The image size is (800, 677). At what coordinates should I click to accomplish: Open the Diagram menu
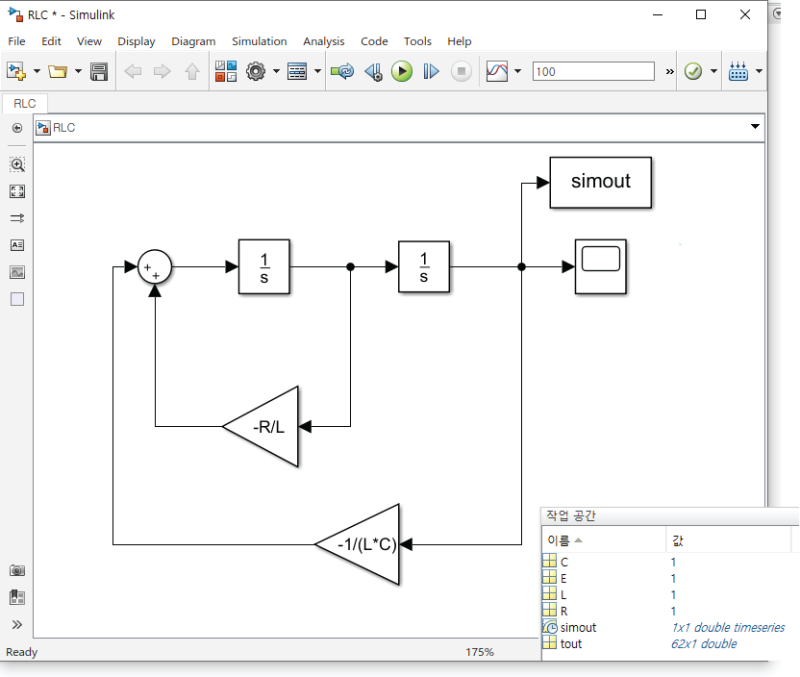click(x=193, y=41)
